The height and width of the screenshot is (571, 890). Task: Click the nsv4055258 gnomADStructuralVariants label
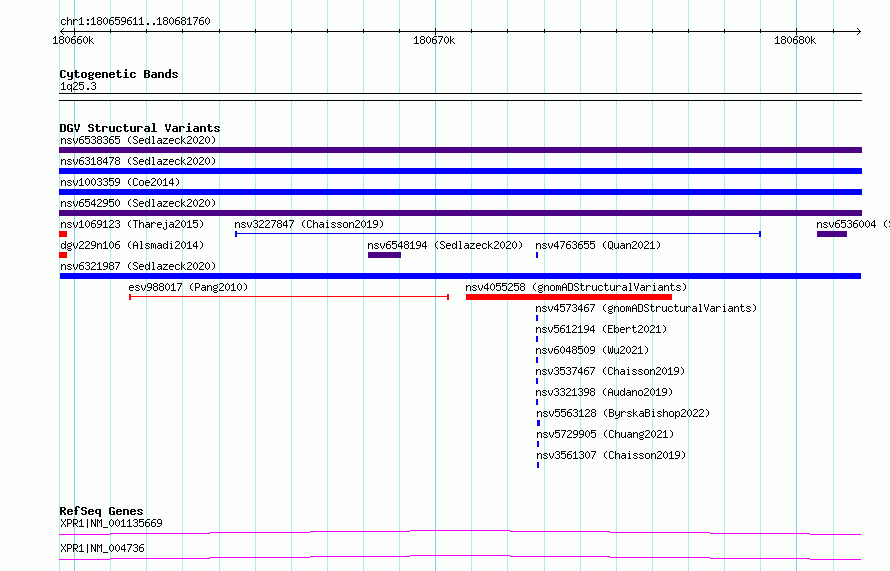(x=576, y=287)
